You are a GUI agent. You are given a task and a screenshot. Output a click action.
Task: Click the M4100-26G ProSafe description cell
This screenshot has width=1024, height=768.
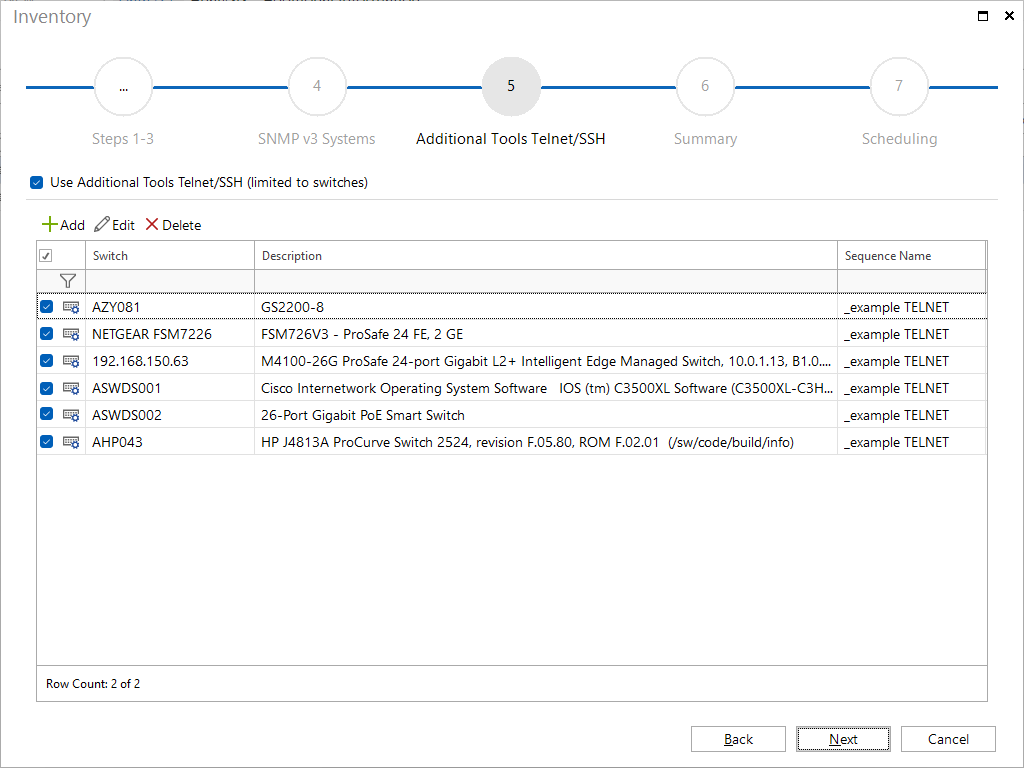tap(546, 361)
